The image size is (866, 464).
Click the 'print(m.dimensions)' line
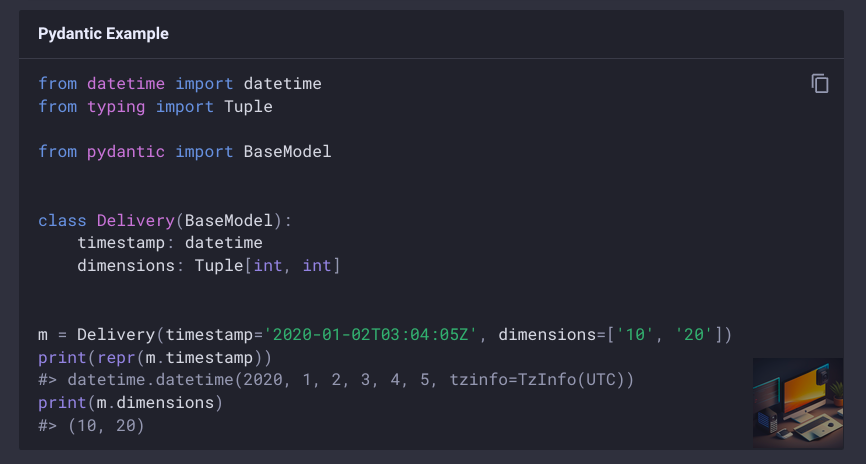(130, 403)
